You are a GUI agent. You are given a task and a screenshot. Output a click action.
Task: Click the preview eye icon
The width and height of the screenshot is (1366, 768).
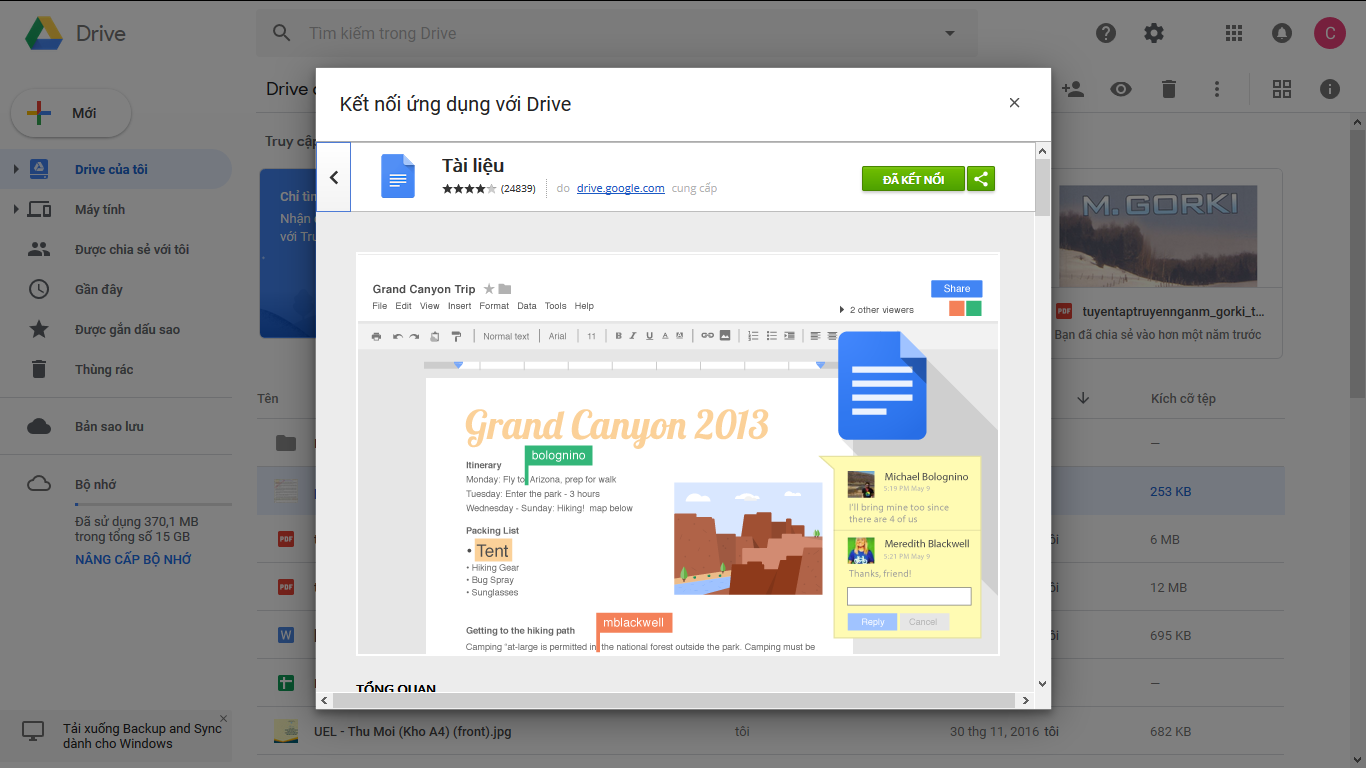pyautogui.click(x=1121, y=89)
